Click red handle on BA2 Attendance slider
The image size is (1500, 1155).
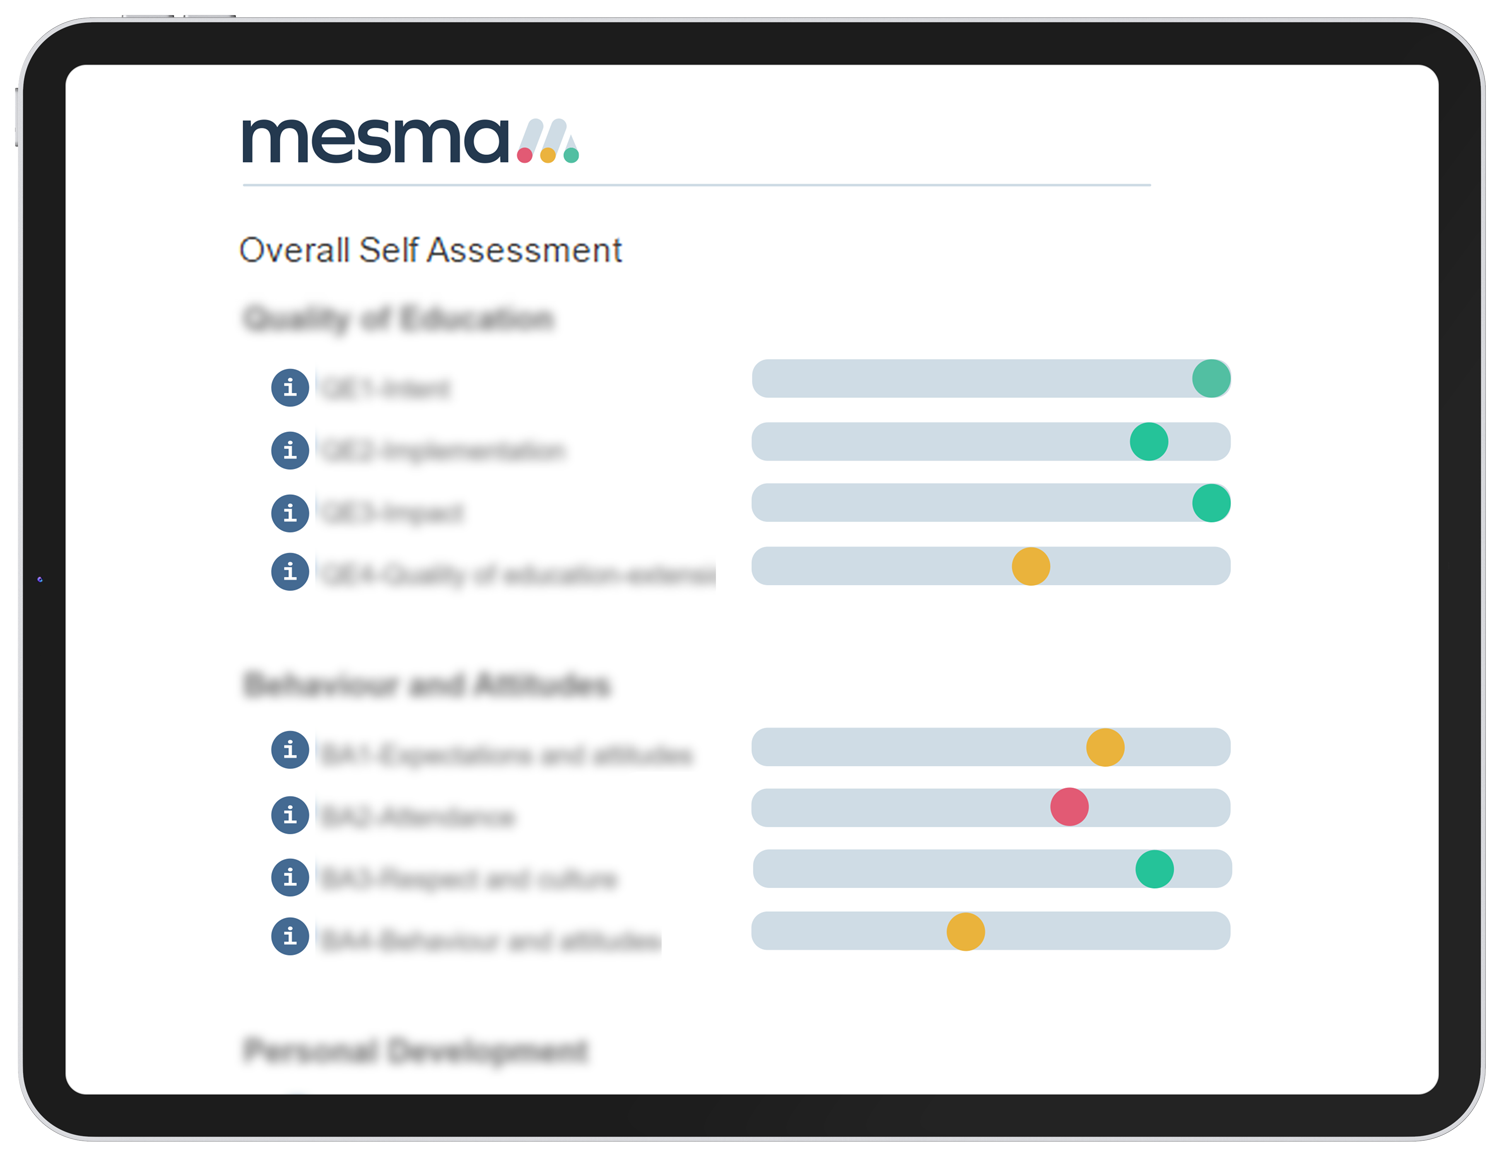[1069, 806]
